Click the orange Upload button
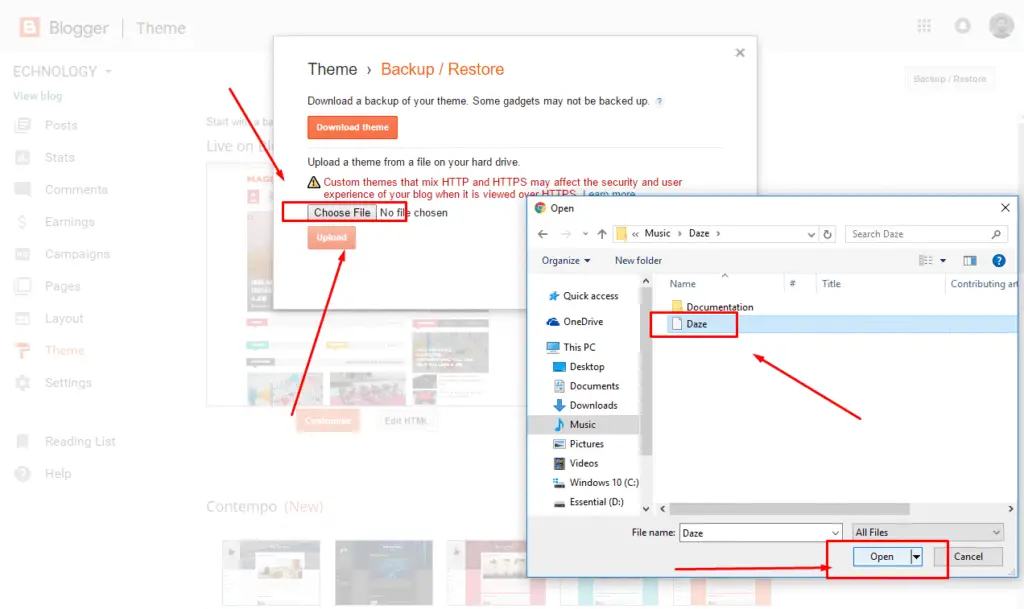 click(332, 238)
